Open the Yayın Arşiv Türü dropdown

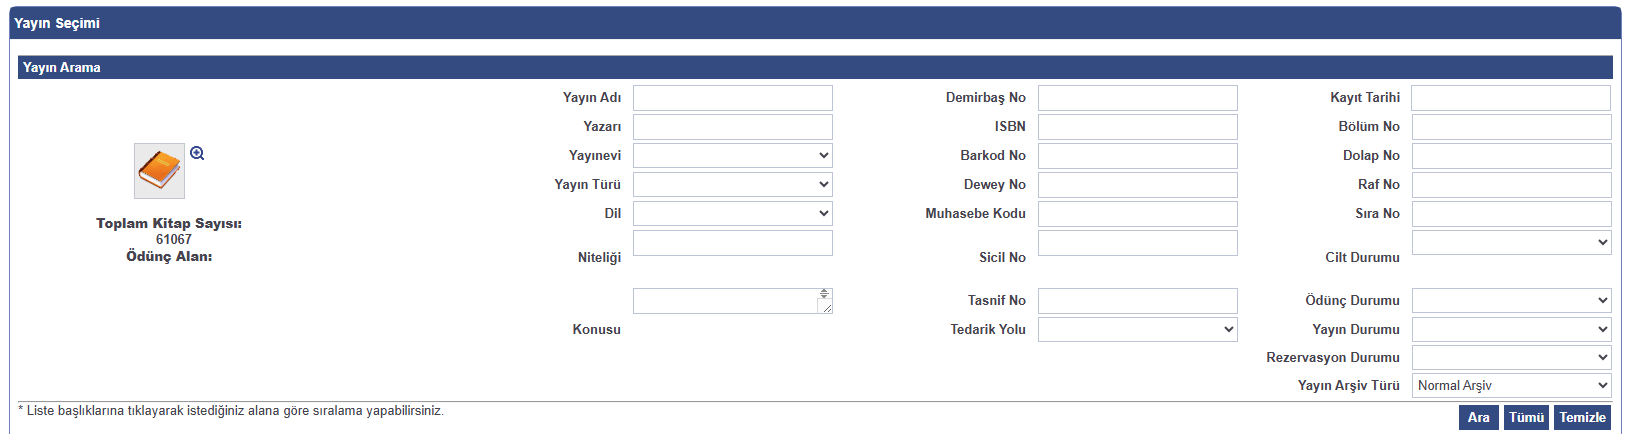point(1511,385)
